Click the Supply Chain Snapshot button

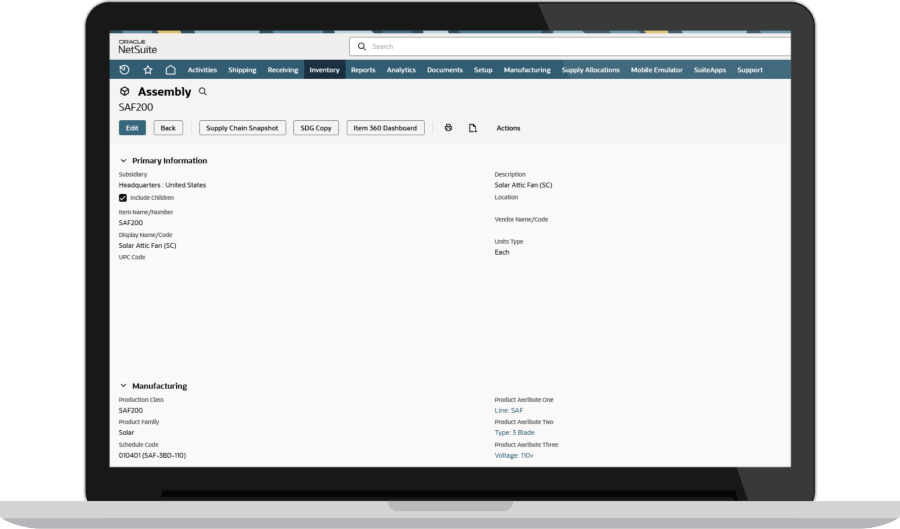point(243,128)
